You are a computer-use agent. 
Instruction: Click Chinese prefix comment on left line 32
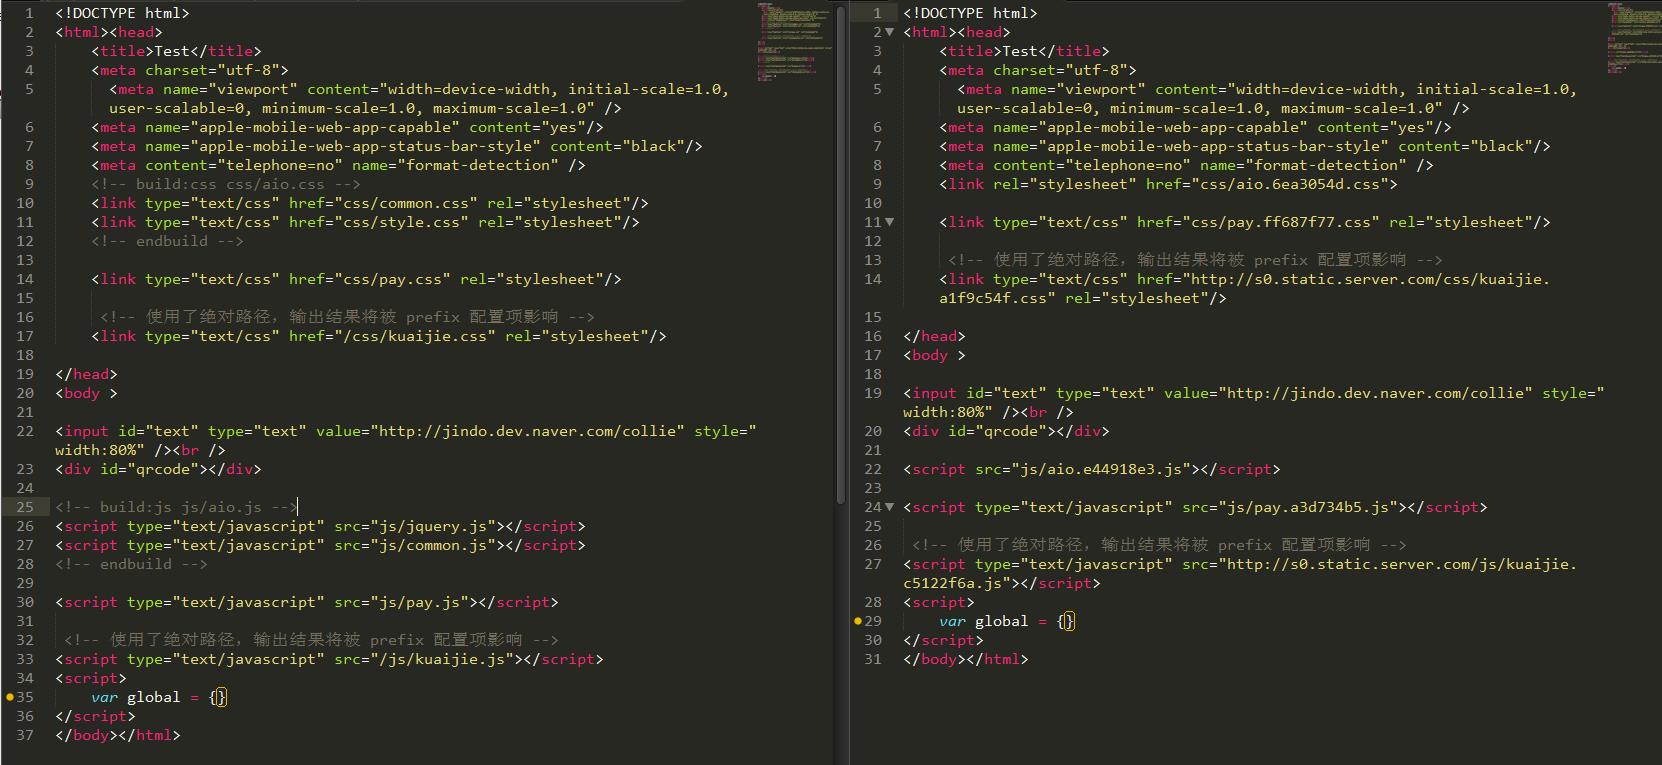(311, 640)
